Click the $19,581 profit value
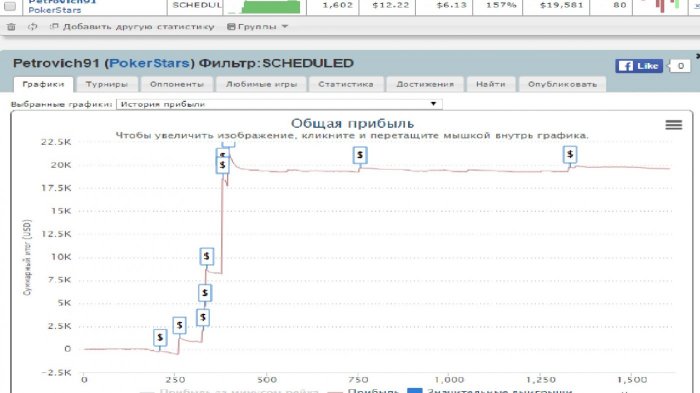 click(x=561, y=5)
